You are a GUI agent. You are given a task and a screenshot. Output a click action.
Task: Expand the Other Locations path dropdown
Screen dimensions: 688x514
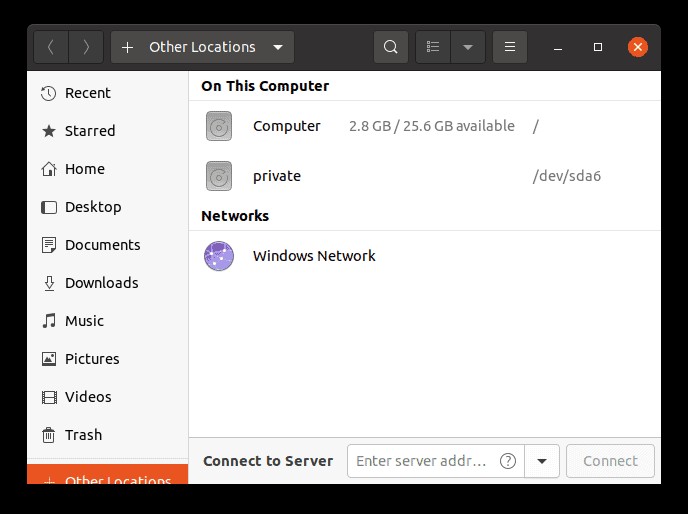pyautogui.click(x=278, y=47)
